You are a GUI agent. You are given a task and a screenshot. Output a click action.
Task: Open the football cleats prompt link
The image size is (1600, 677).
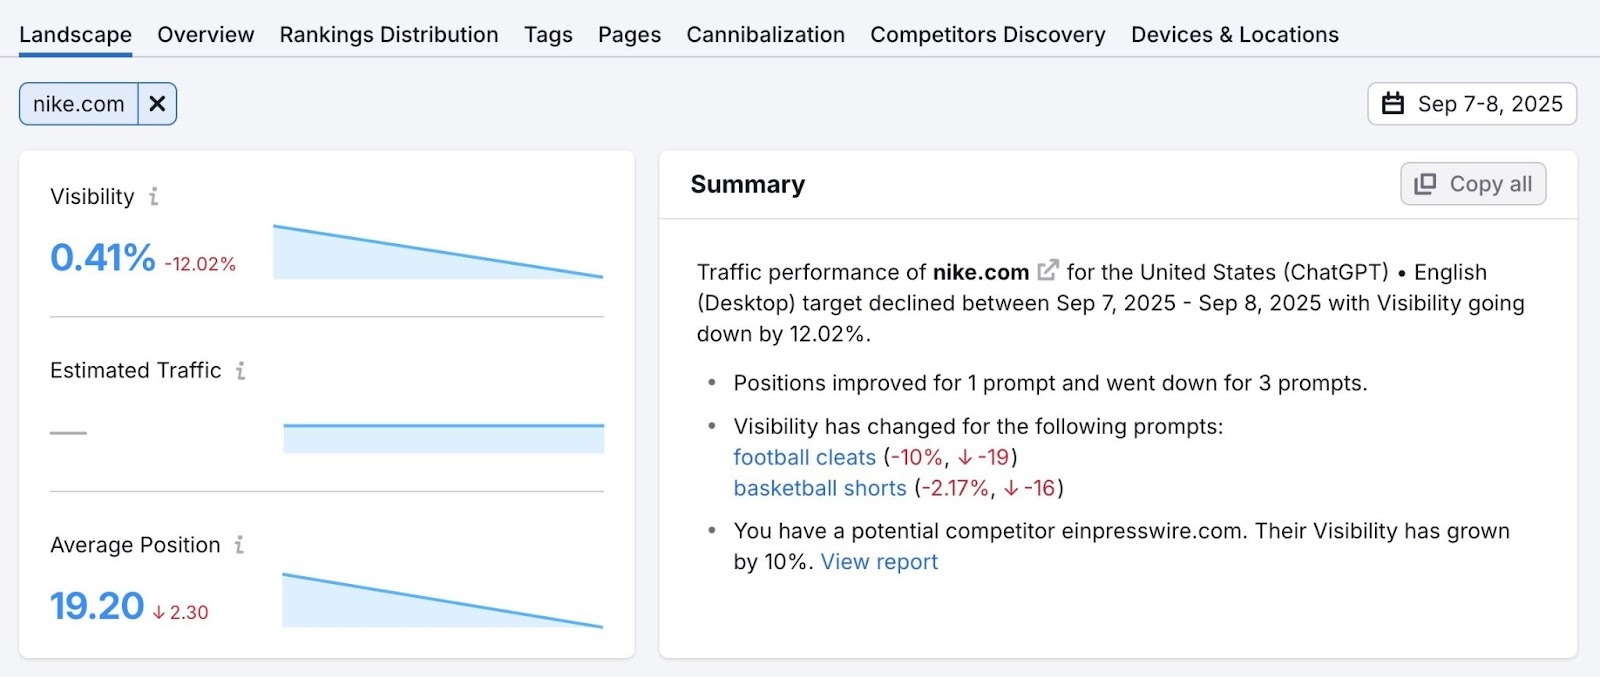click(x=804, y=457)
